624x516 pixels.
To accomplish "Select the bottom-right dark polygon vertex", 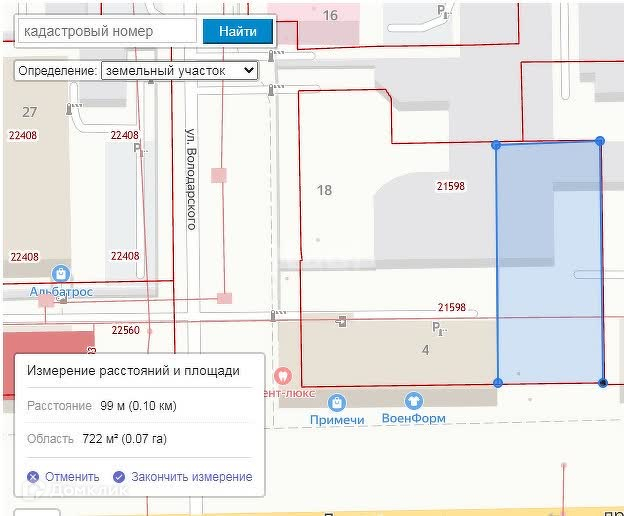I will [x=603, y=383].
